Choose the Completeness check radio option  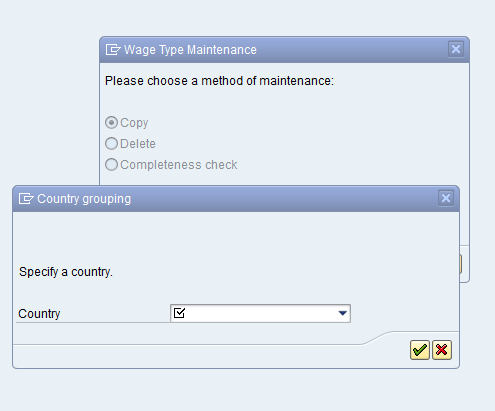(x=111, y=165)
